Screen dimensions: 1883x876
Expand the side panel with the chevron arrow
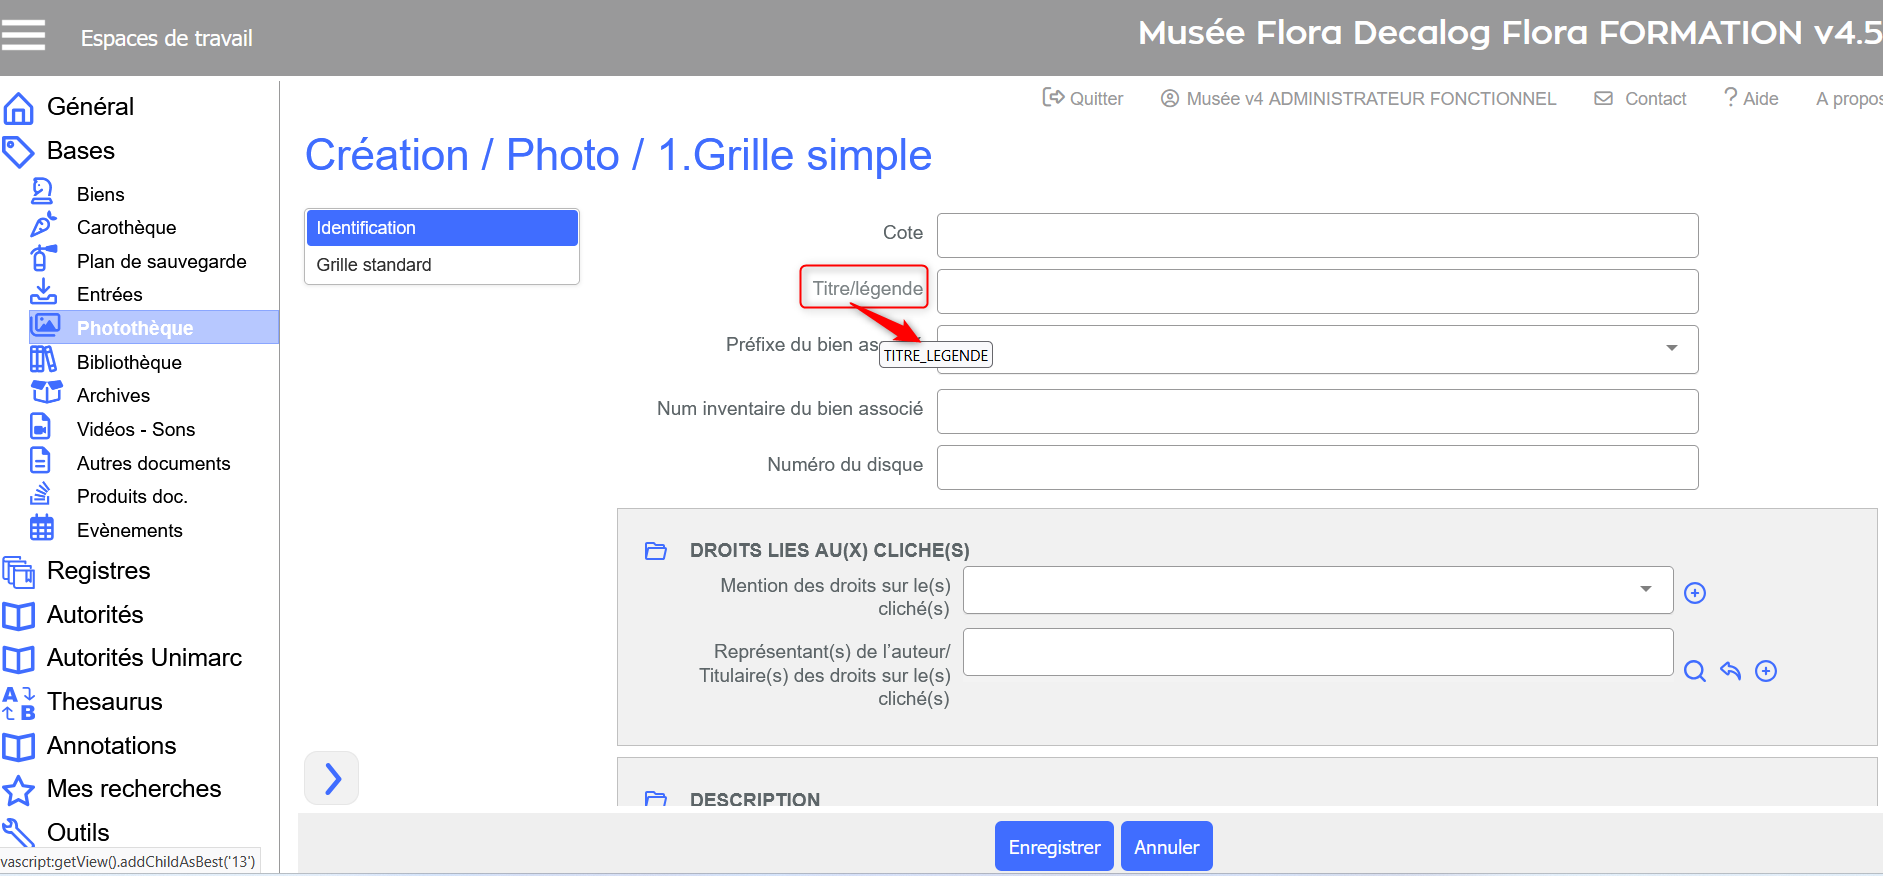tap(332, 778)
